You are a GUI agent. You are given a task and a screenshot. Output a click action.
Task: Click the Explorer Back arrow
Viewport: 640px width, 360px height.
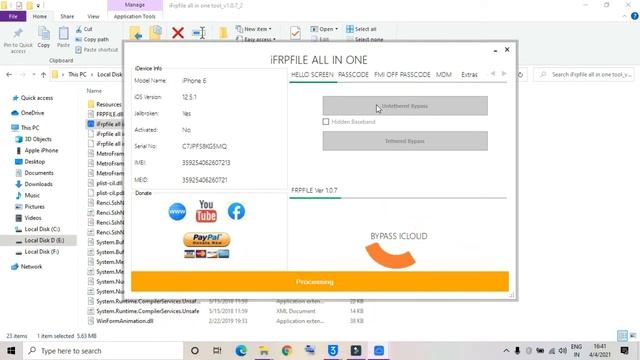point(9,75)
